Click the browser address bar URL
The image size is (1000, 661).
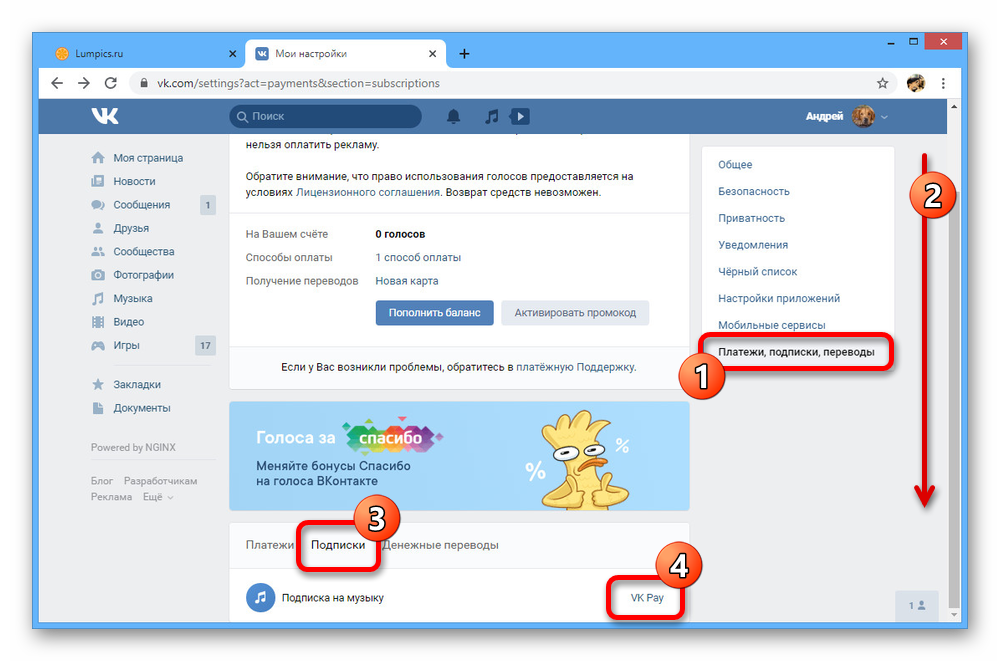tap(298, 83)
